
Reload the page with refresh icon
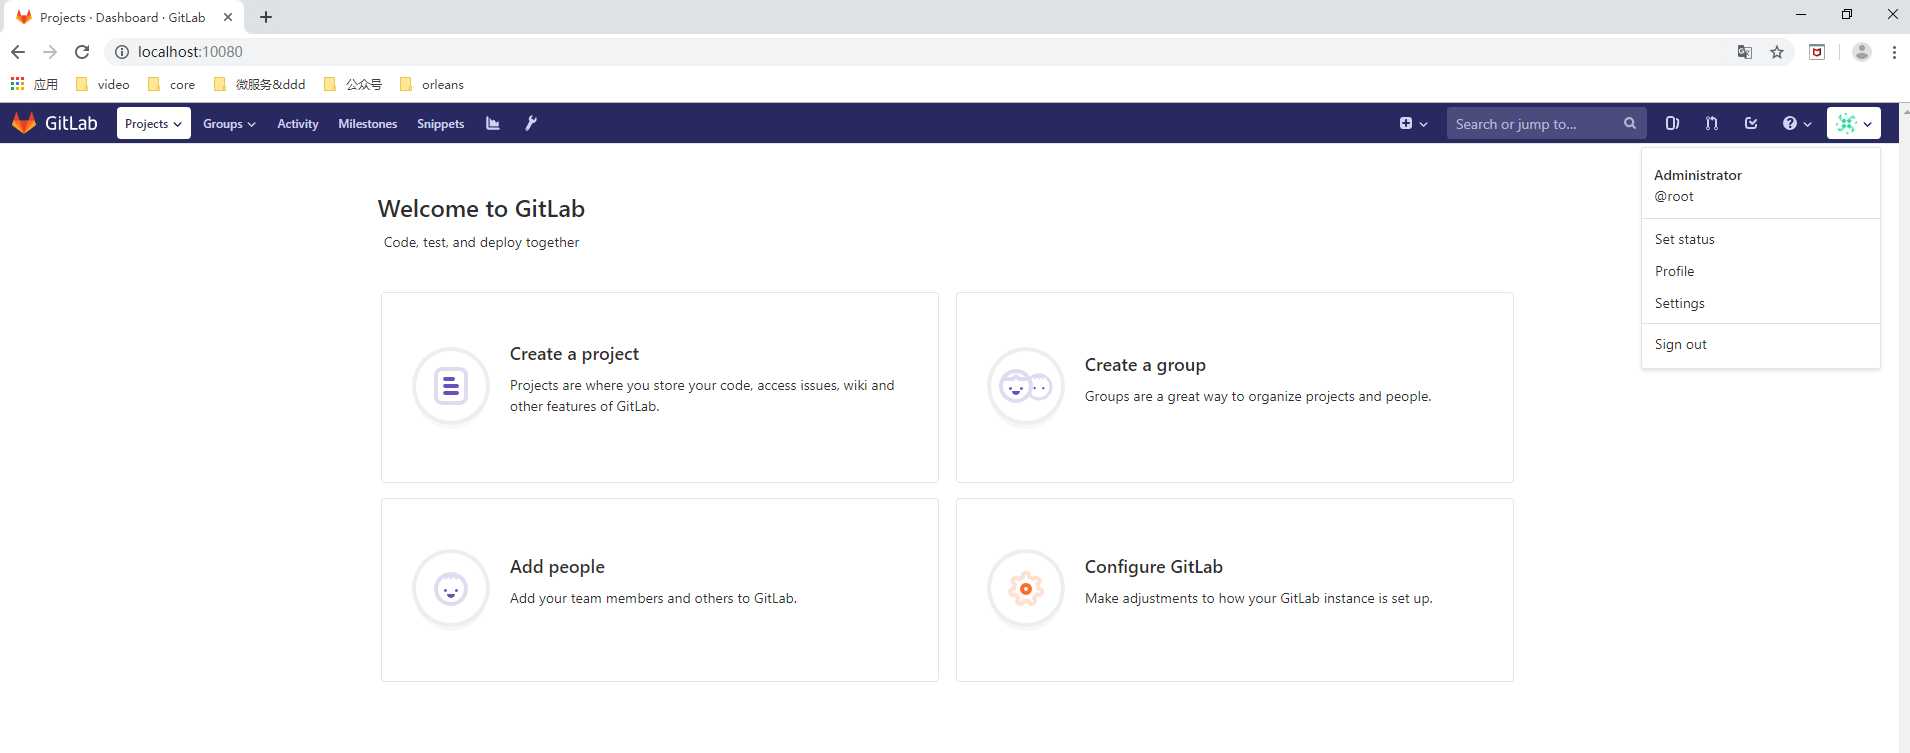click(x=82, y=52)
